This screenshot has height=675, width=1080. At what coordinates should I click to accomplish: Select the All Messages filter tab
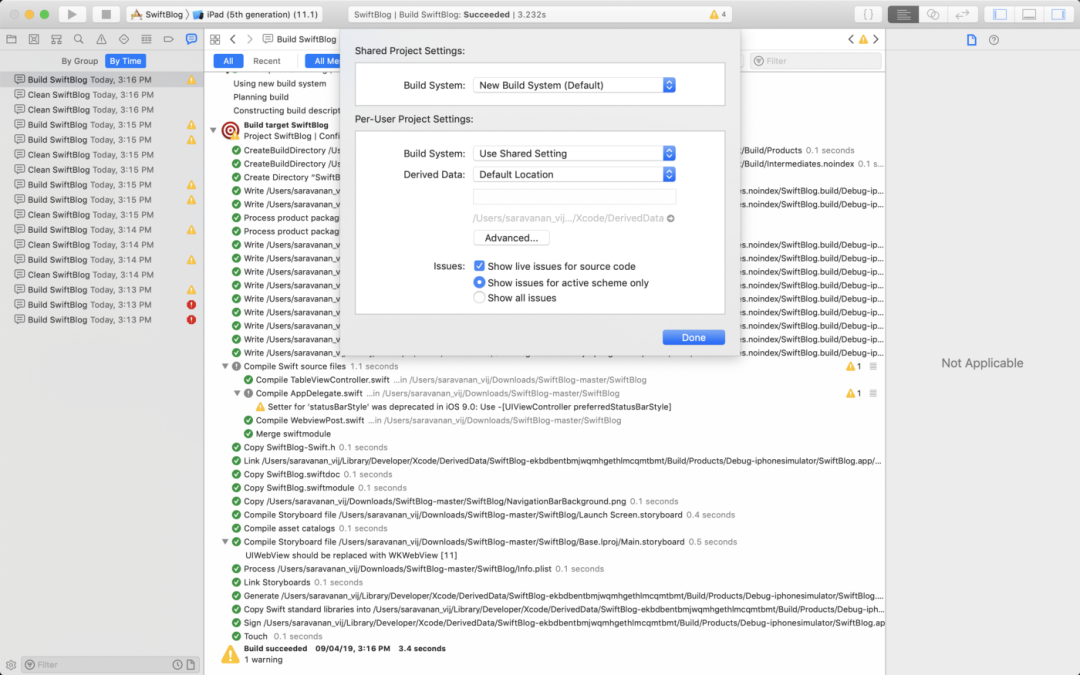point(324,61)
